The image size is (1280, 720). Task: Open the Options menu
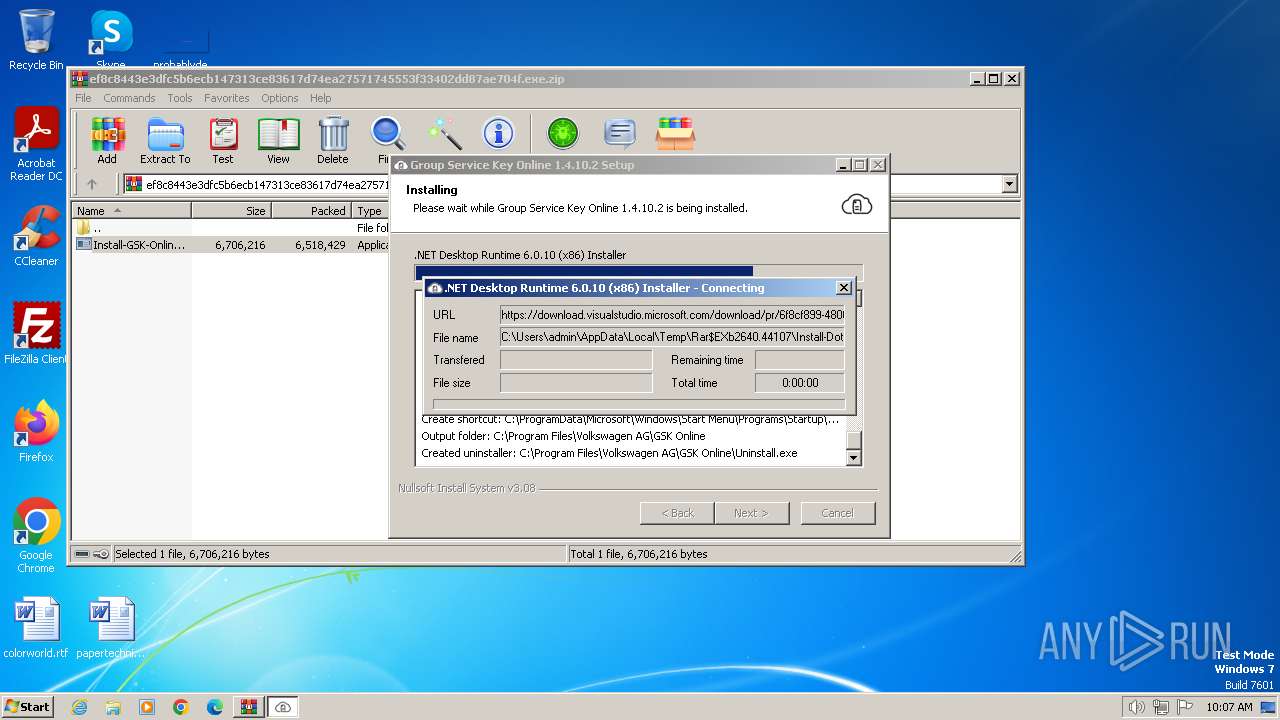point(280,98)
